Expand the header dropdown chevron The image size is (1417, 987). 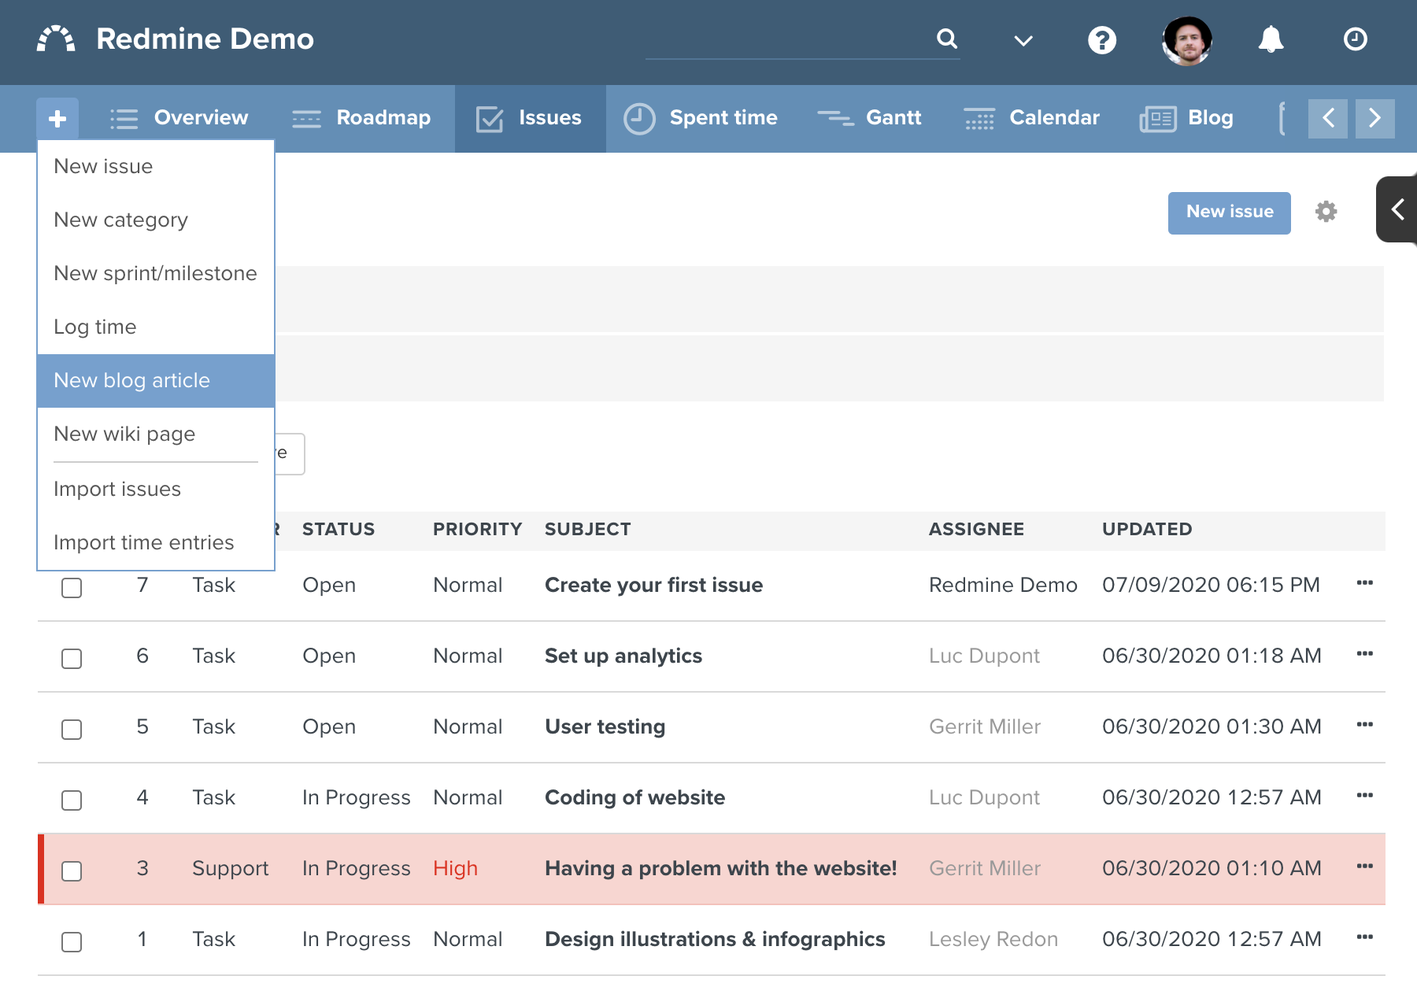tap(1023, 41)
